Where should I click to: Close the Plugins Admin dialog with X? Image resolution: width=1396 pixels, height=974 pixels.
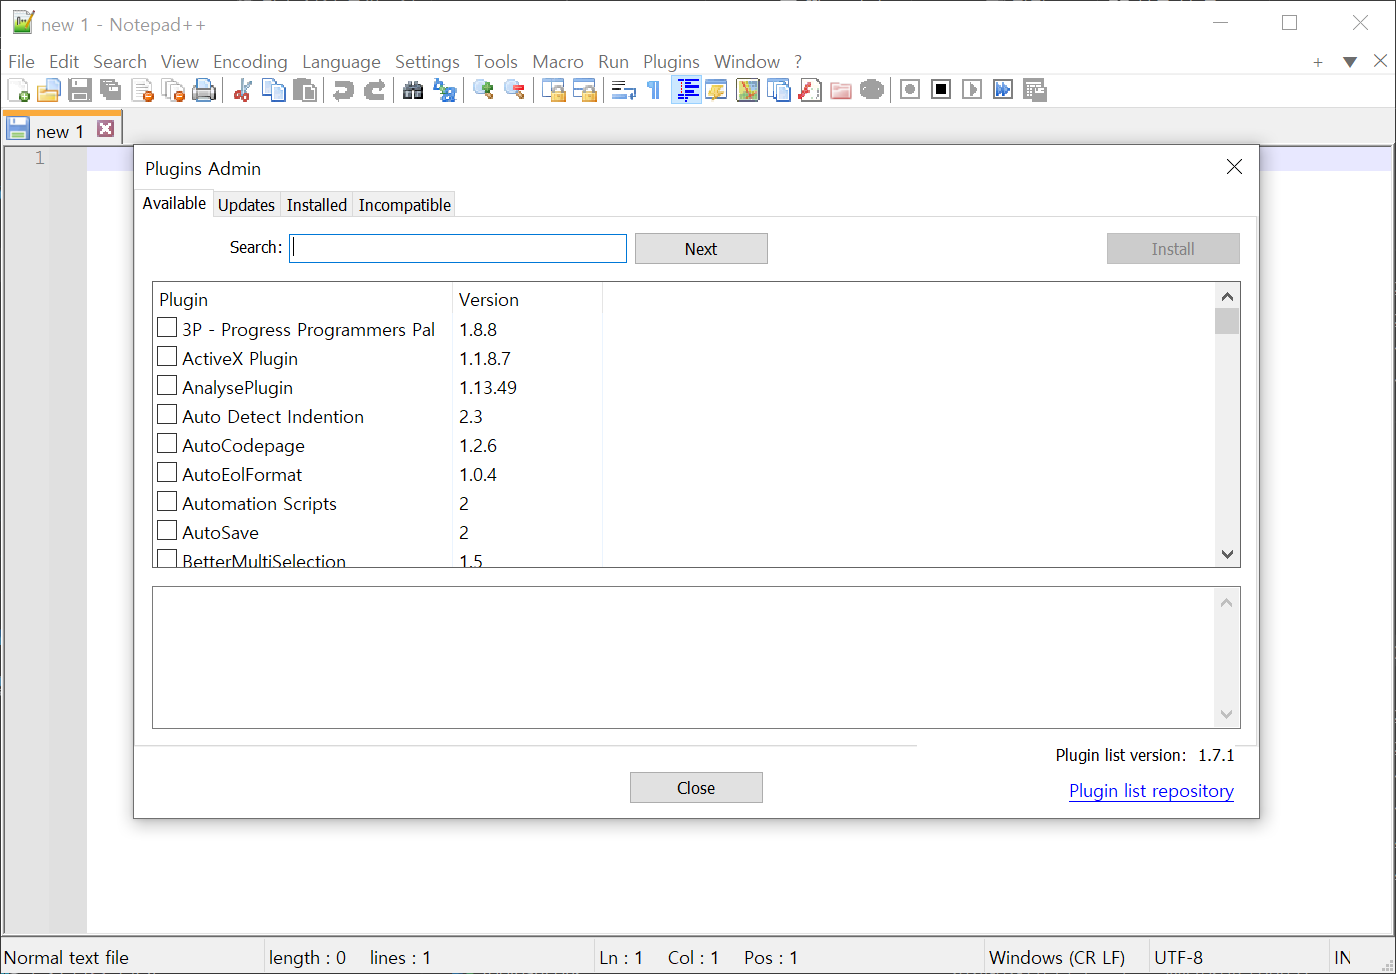click(1234, 167)
